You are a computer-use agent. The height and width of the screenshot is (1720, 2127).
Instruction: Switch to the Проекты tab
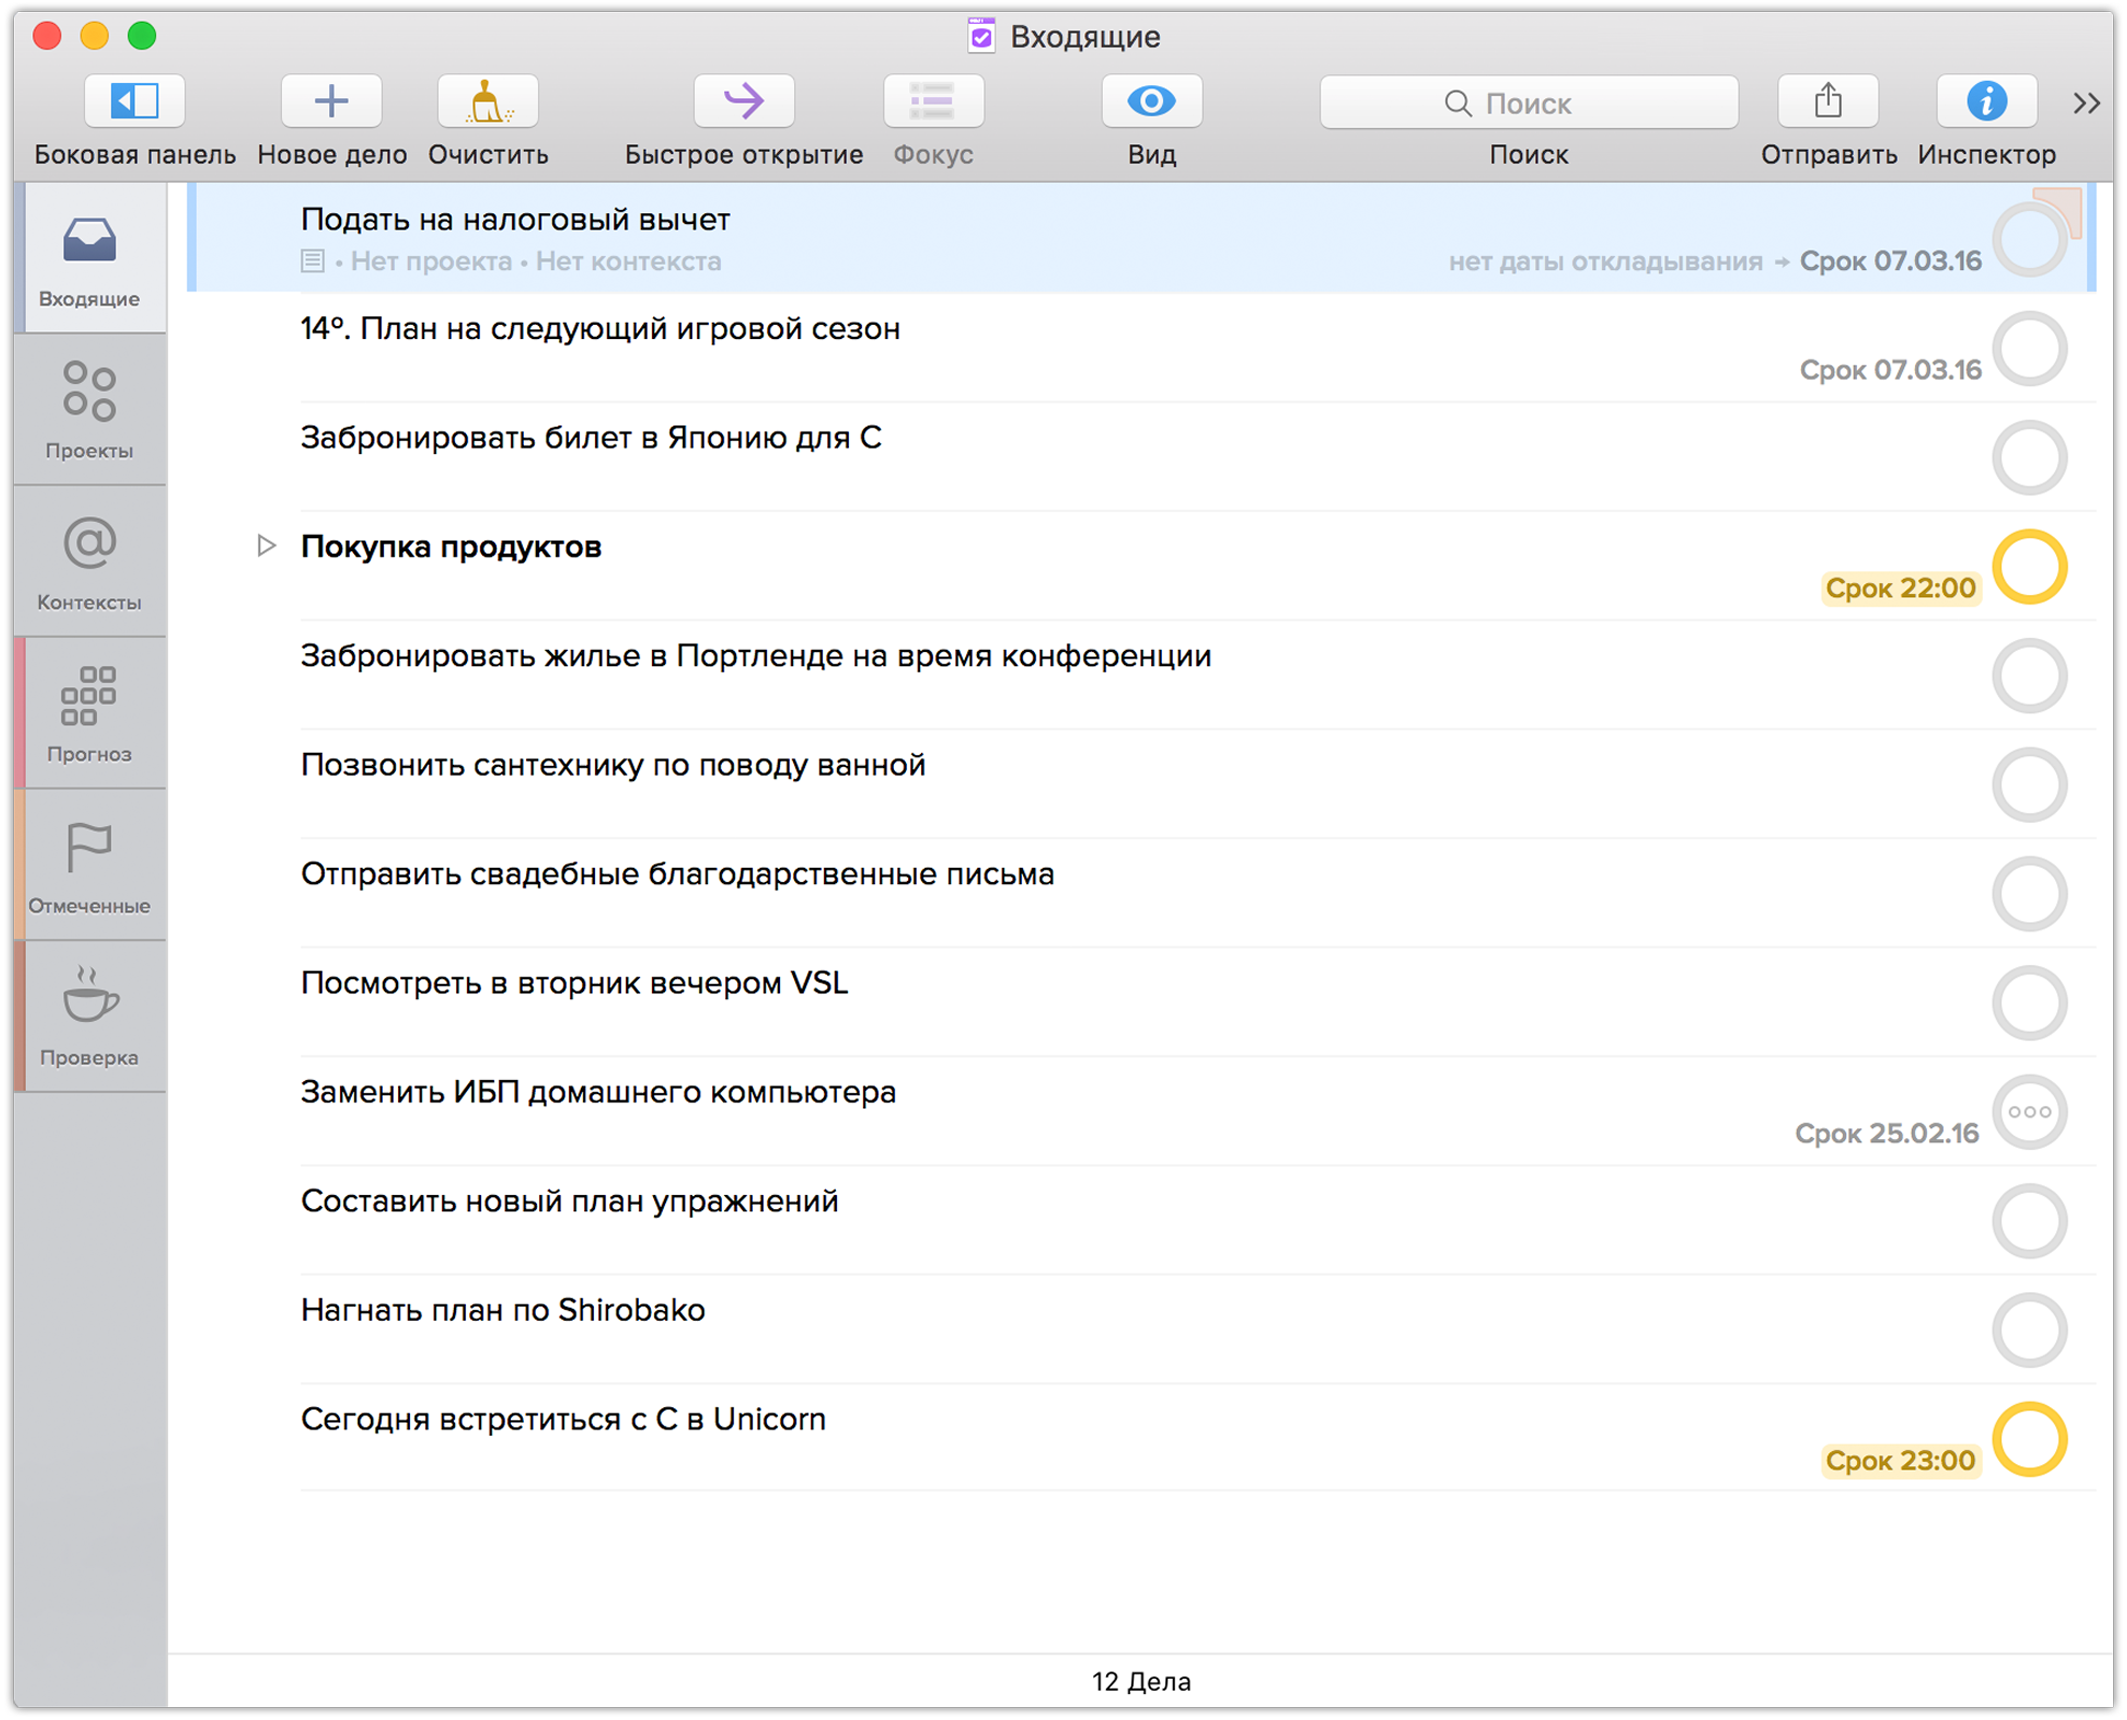pyautogui.click(x=90, y=410)
